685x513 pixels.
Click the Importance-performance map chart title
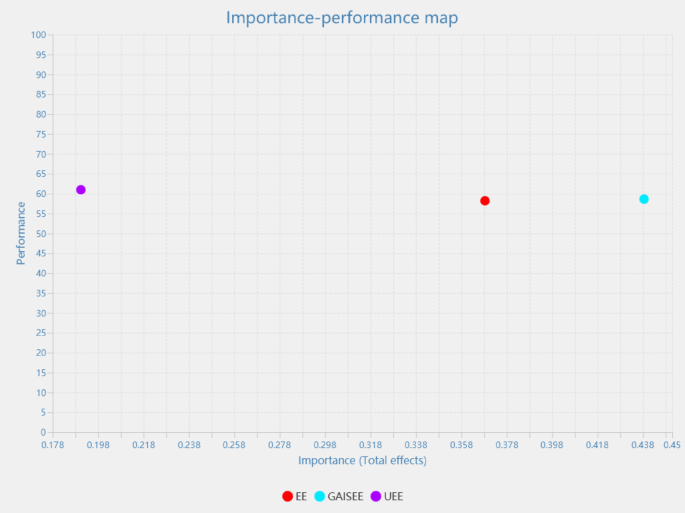(342, 17)
